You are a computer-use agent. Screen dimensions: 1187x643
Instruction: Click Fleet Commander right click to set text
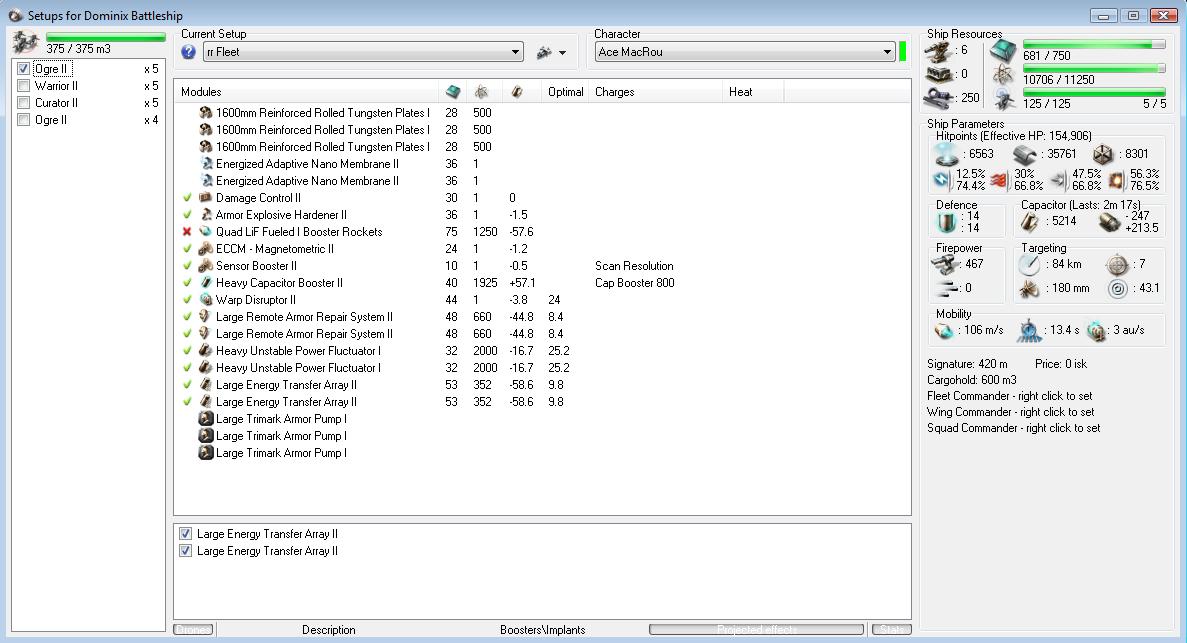coord(1009,396)
